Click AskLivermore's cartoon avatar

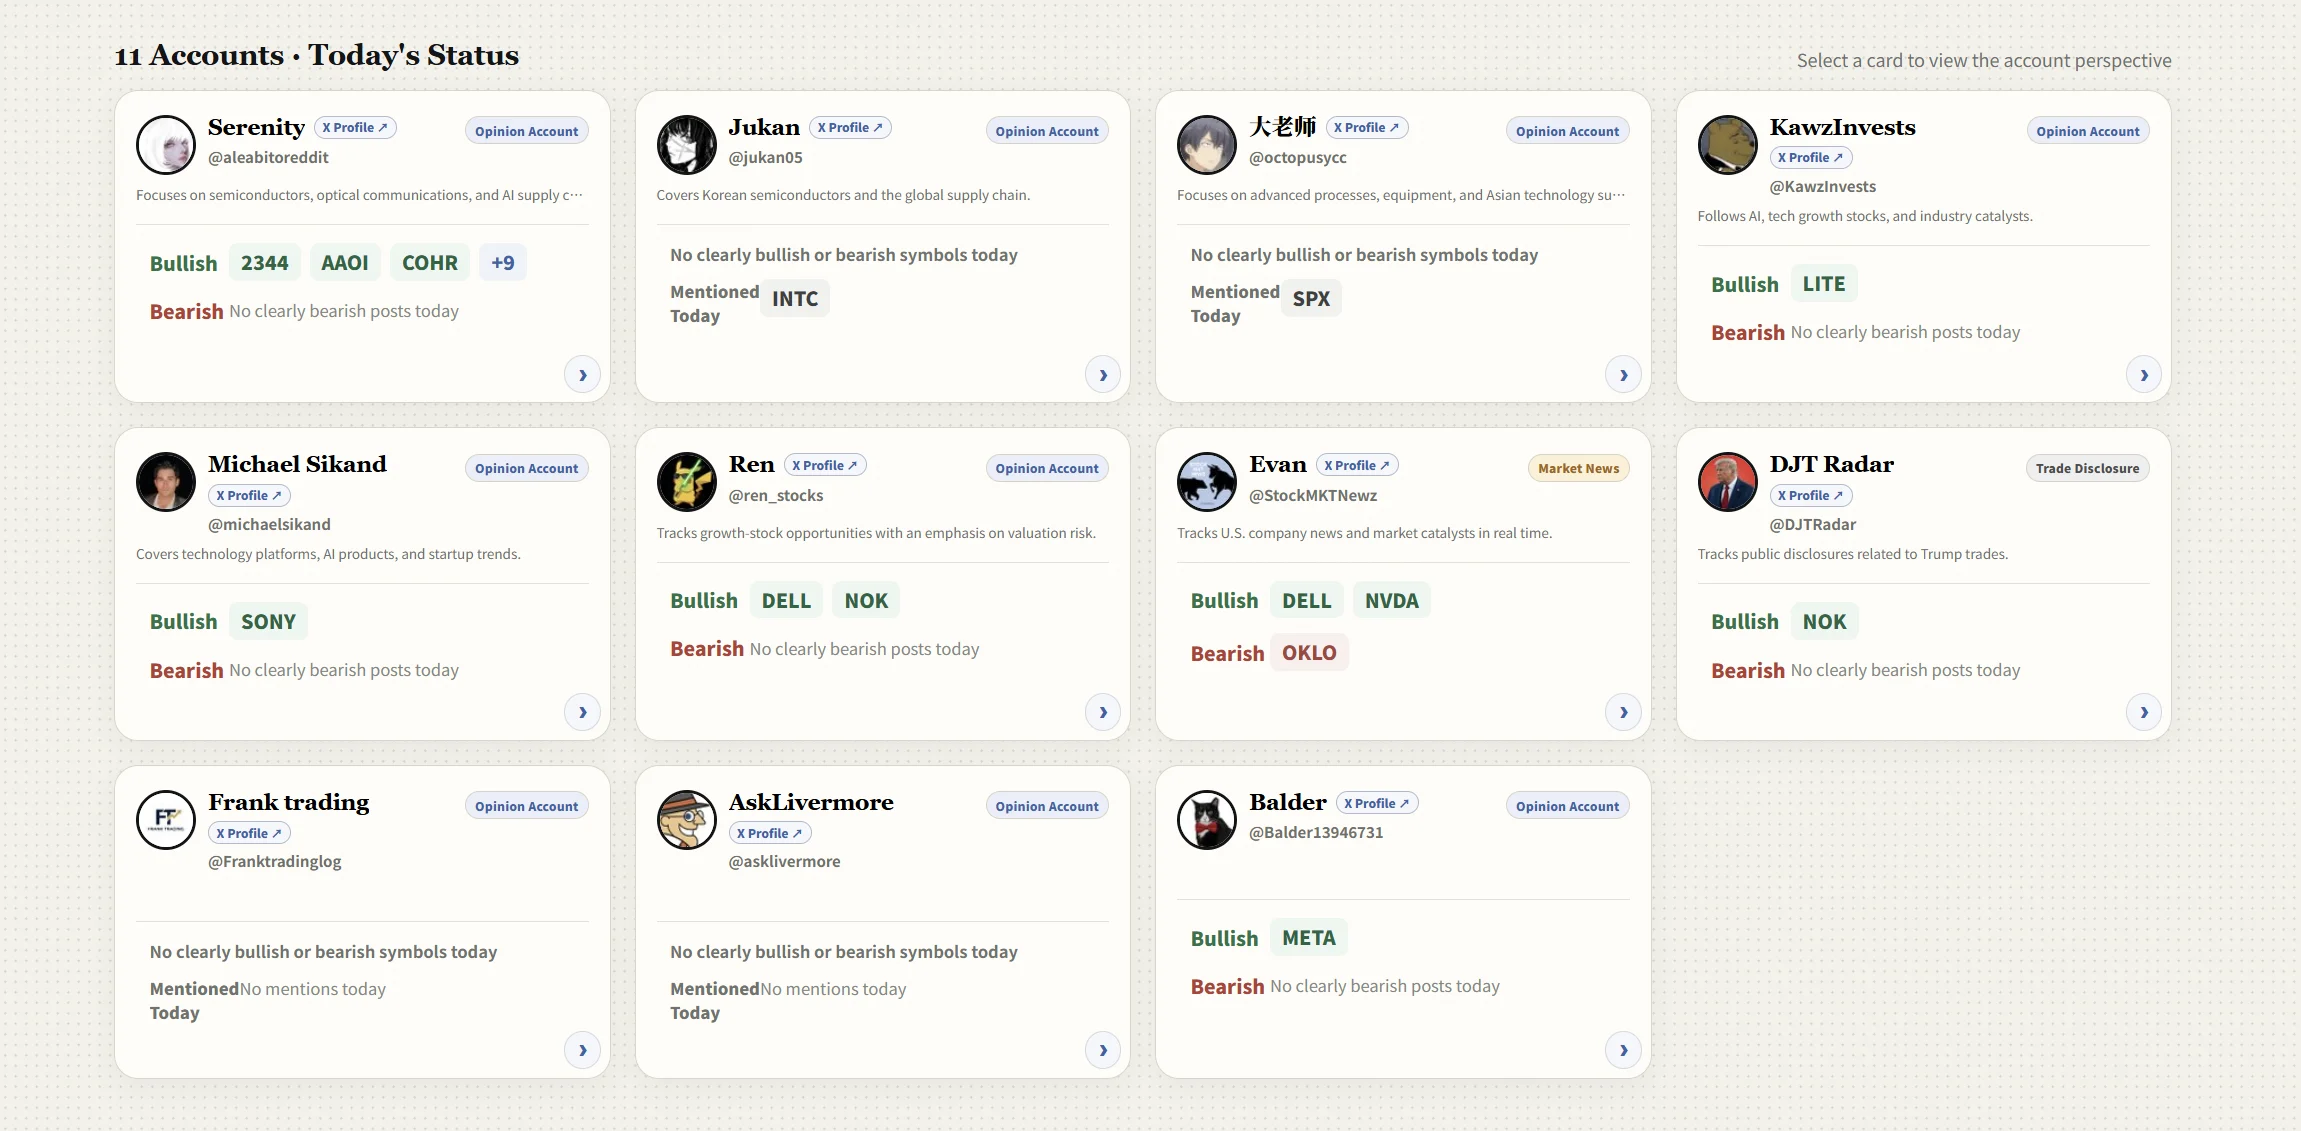click(687, 820)
